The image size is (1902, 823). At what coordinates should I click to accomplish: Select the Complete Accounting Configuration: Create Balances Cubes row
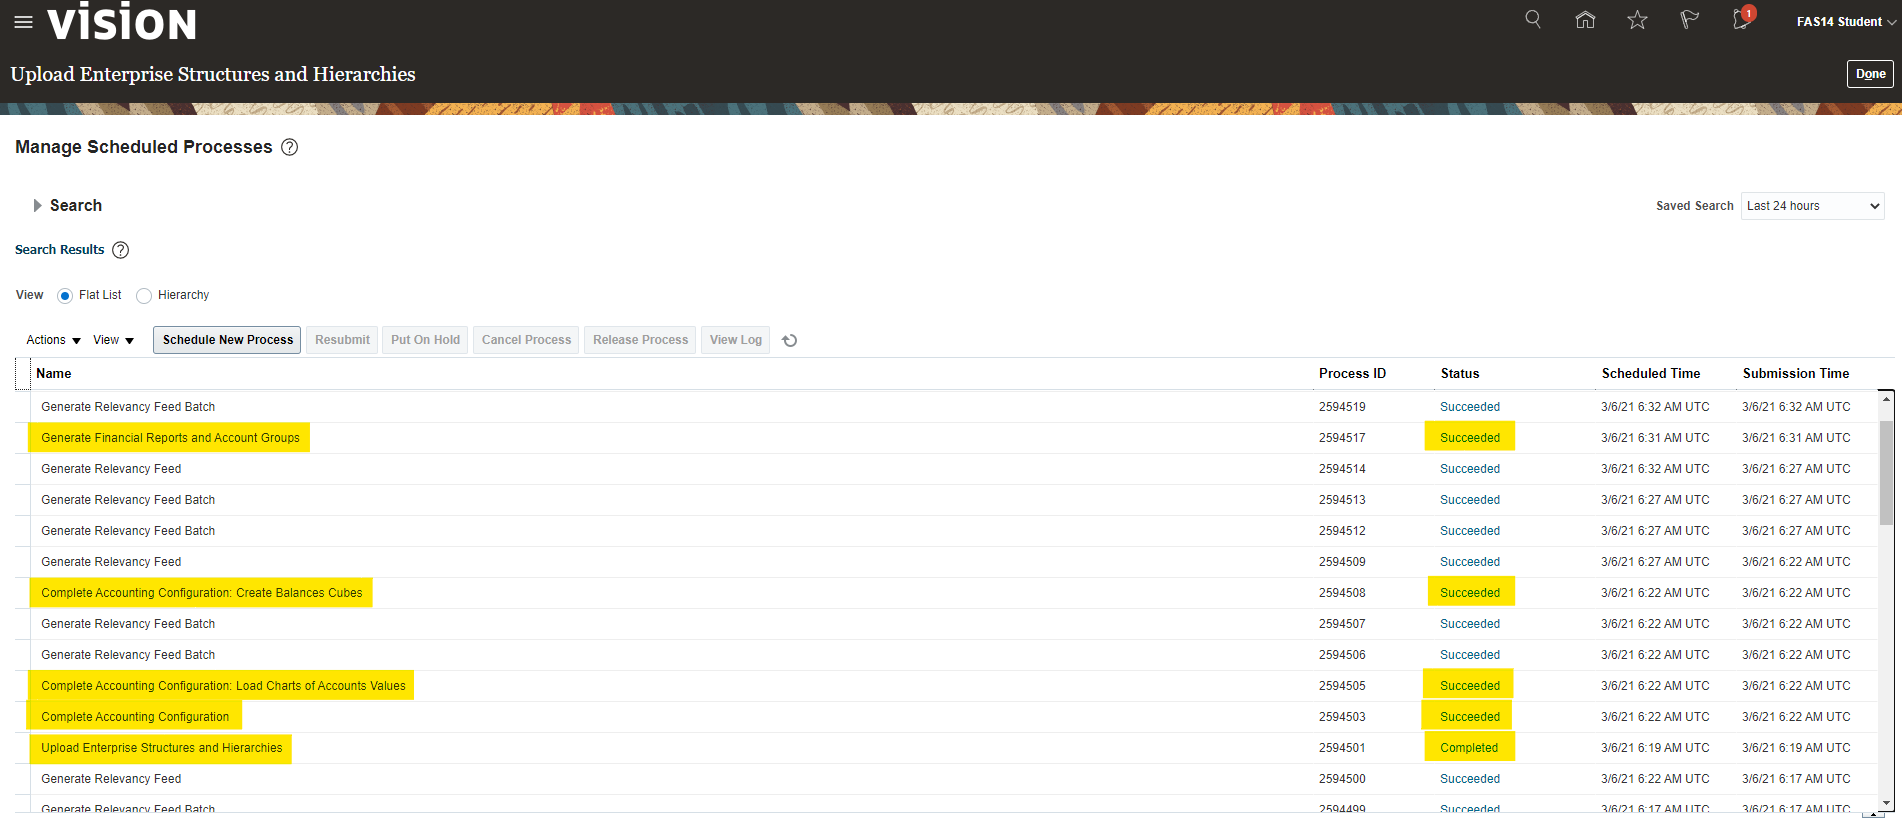pos(202,593)
